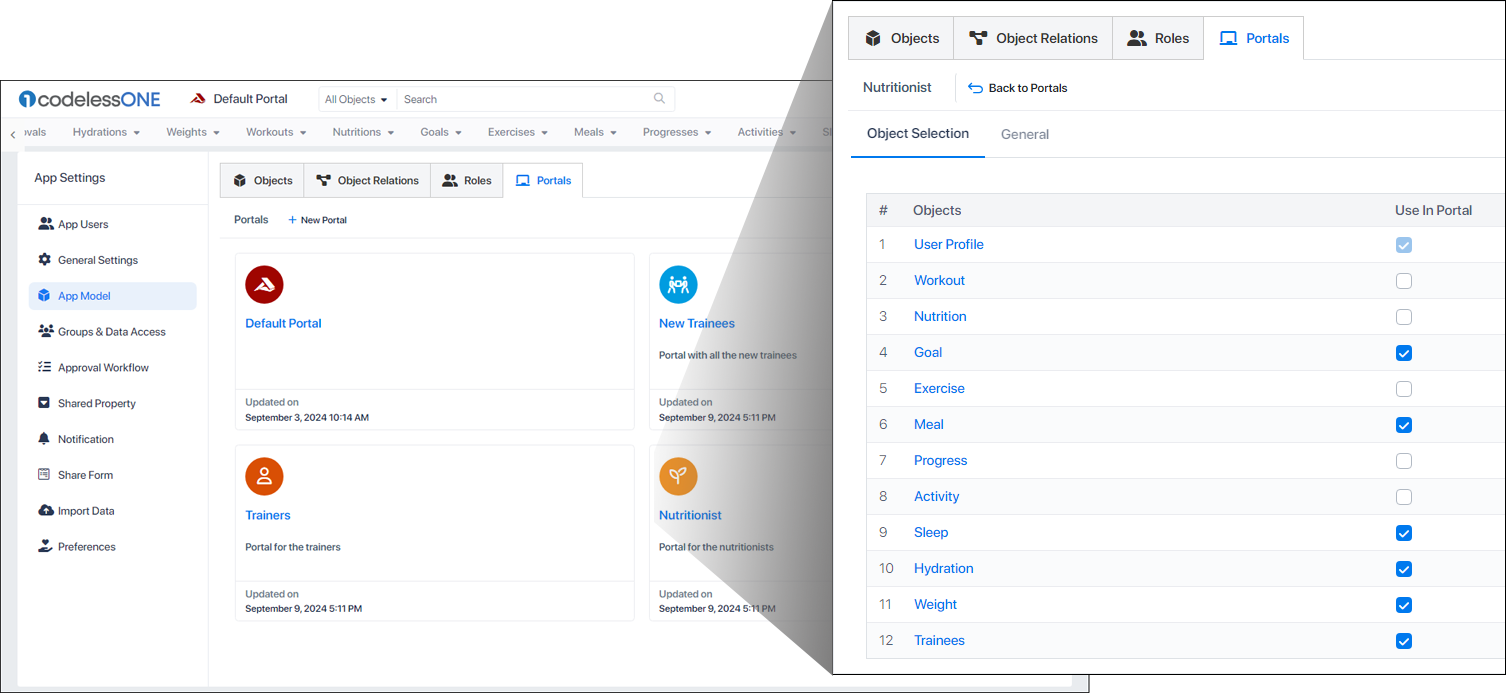Viewport: 1506px width, 693px height.
Task: Click Back to Portals link
Action: (x=1018, y=88)
